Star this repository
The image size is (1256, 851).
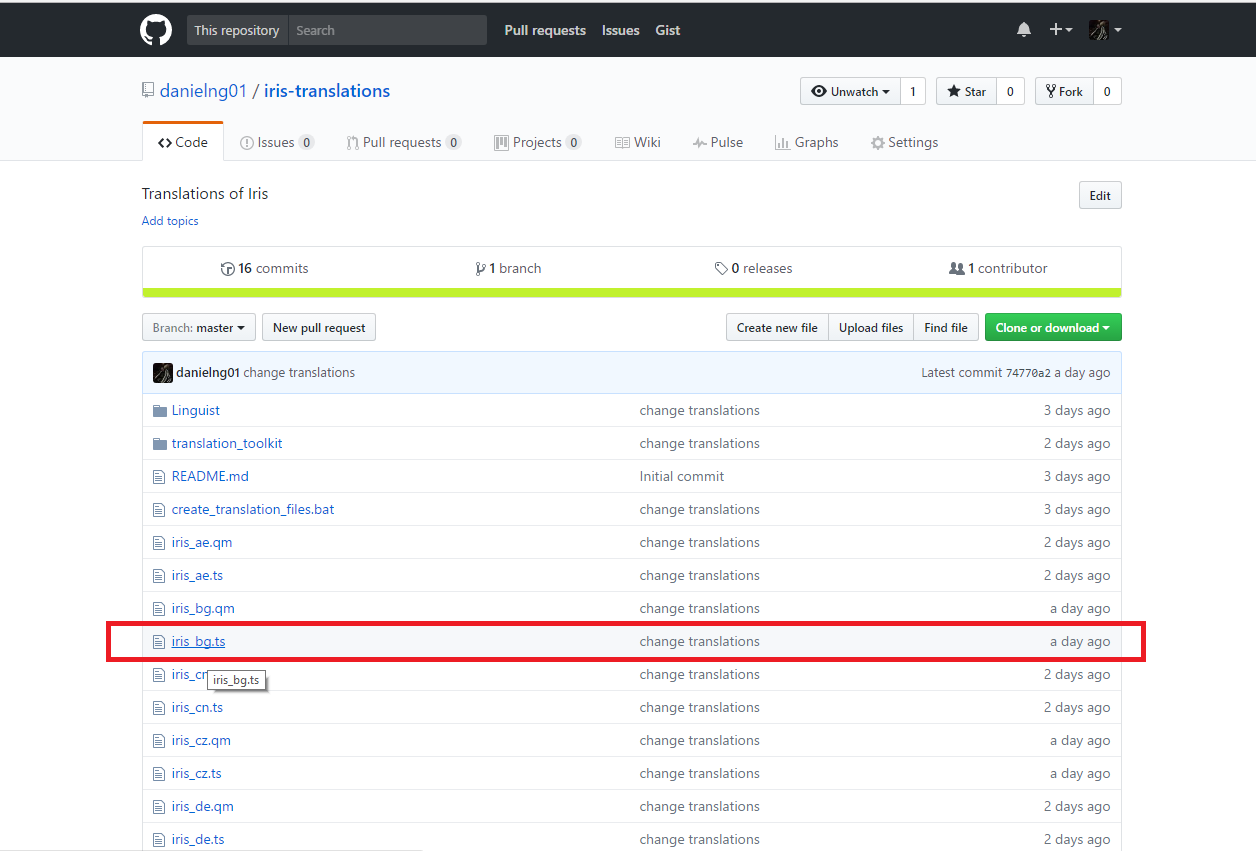pyautogui.click(x=967, y=91)
